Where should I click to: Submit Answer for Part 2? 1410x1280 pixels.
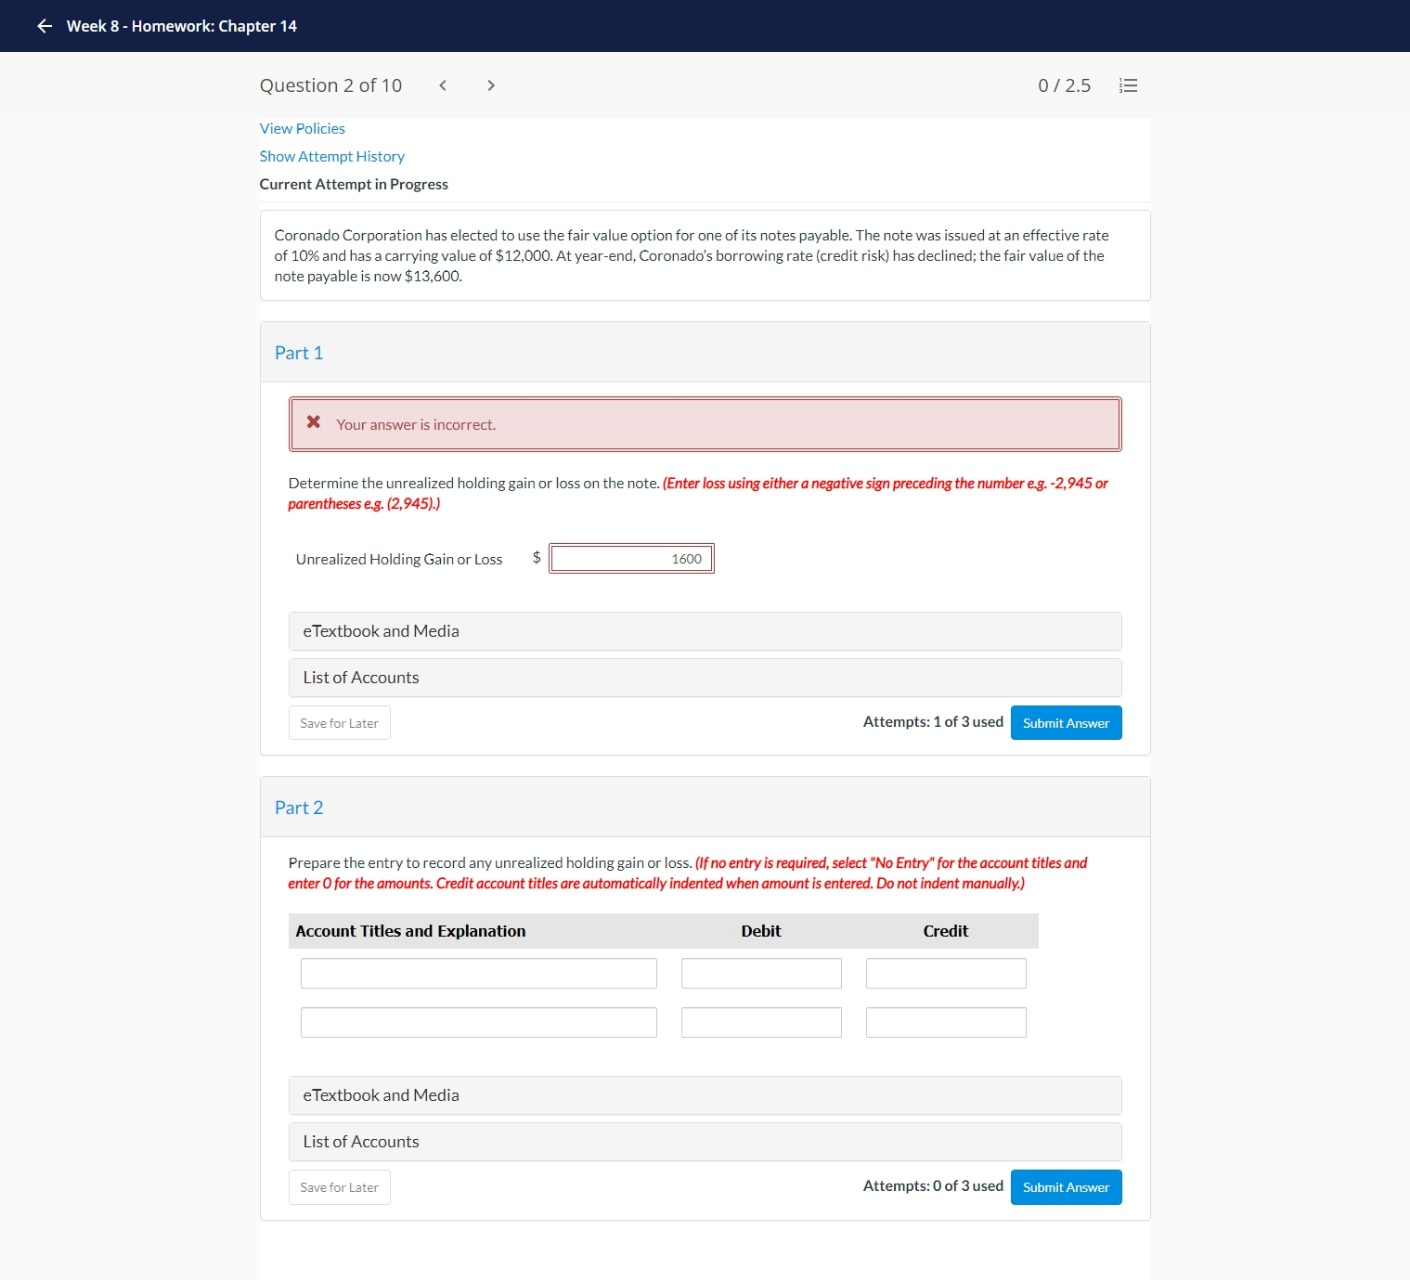pos(1066,1187)
